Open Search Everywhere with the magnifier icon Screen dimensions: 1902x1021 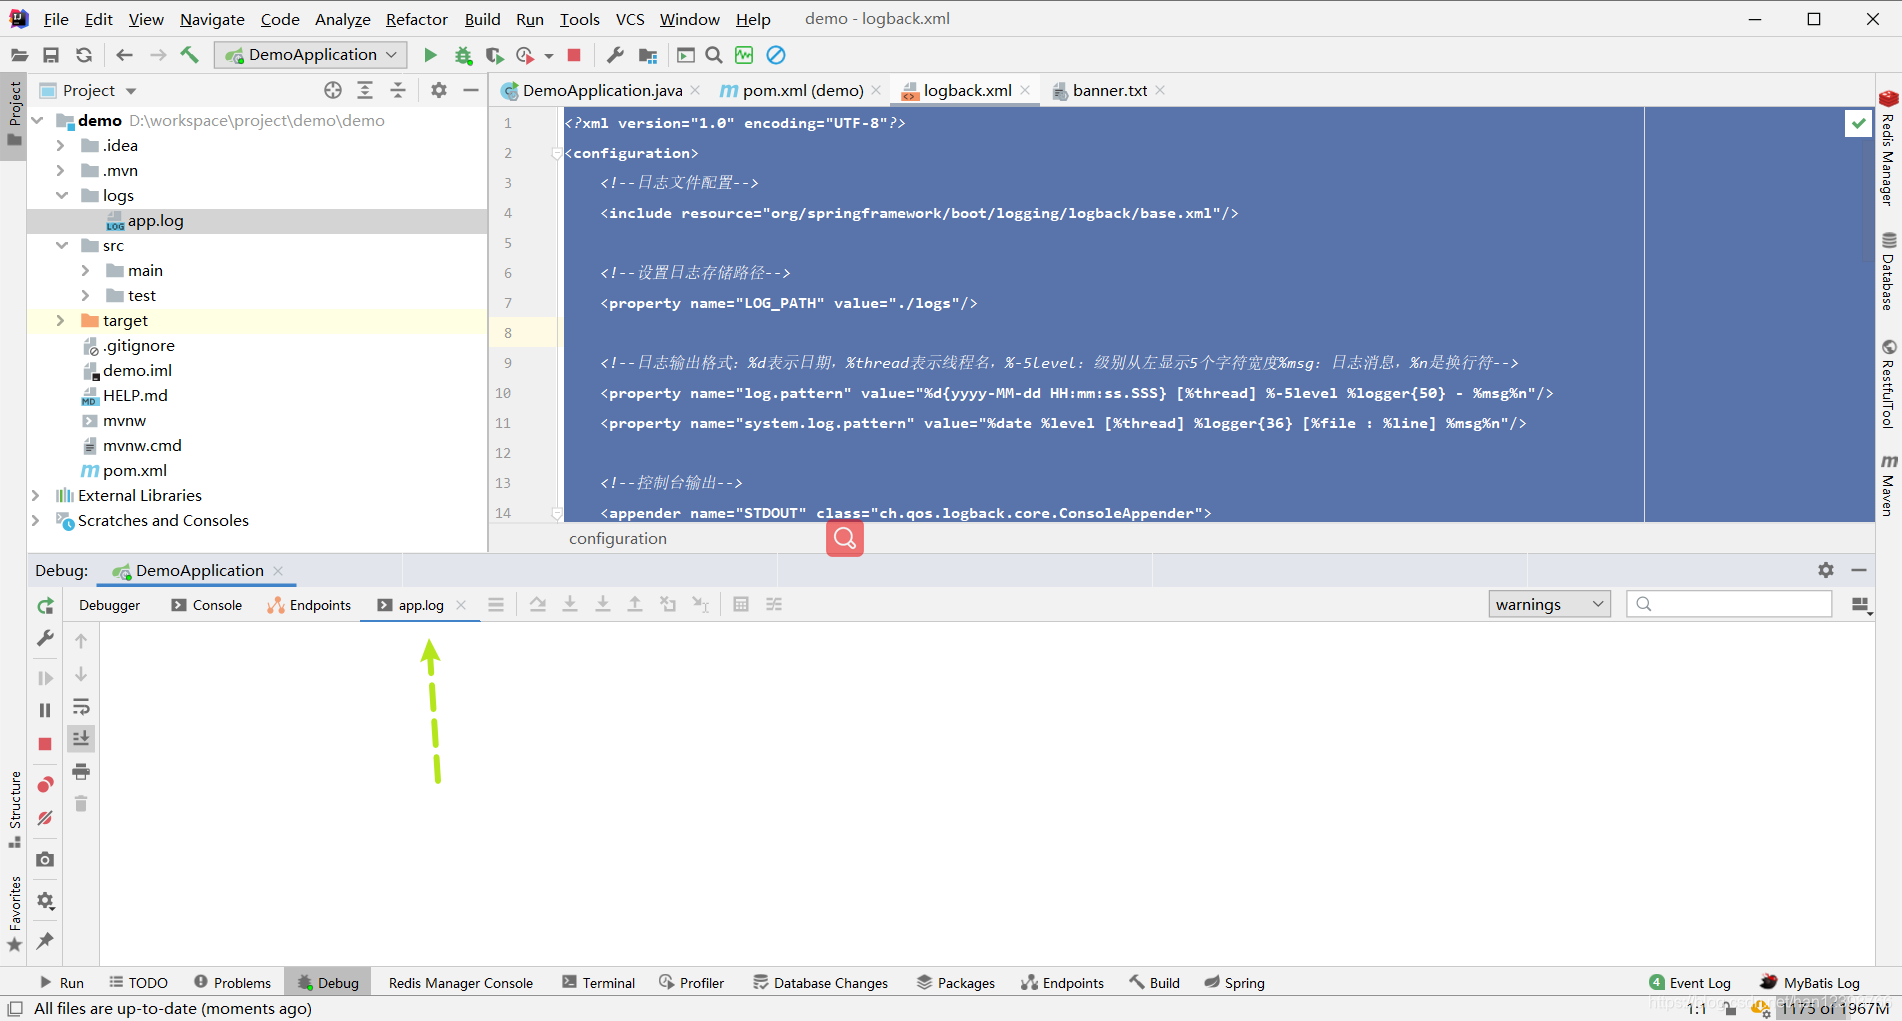(713, 55)
